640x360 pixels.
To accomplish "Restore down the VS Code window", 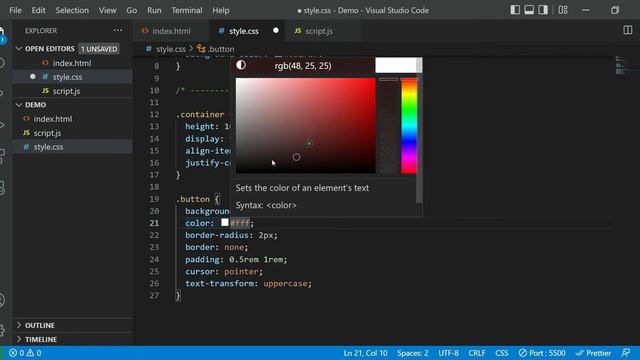I will pos(615,10).
